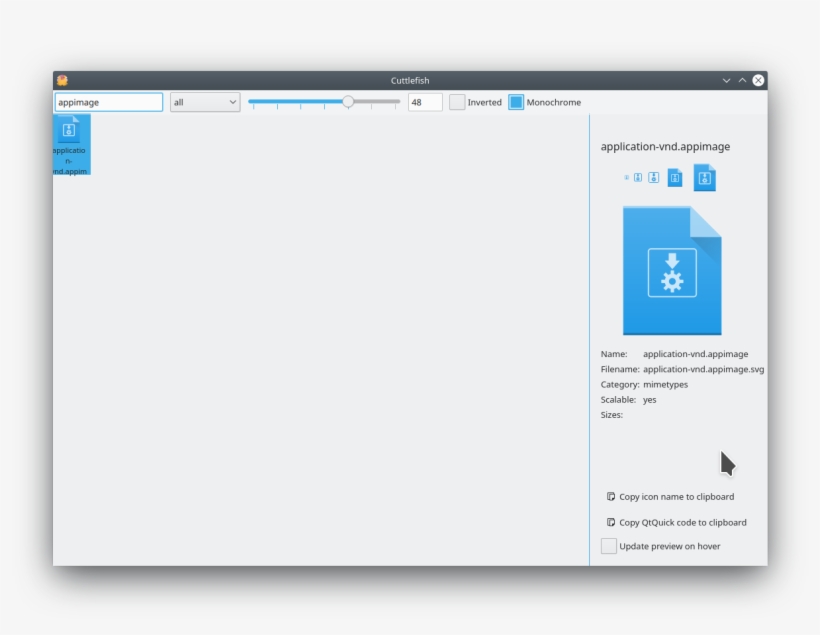Enable Update preview on hover
This screenshot has width=820, height=635.
[609, 546]
